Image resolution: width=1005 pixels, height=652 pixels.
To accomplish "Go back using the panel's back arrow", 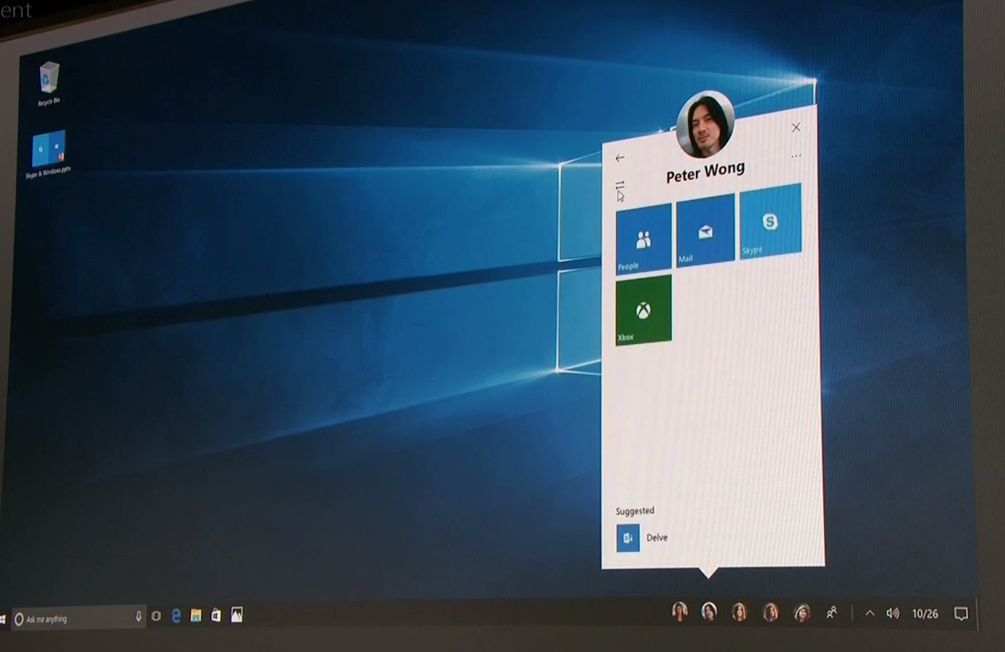I will (620, 158).
